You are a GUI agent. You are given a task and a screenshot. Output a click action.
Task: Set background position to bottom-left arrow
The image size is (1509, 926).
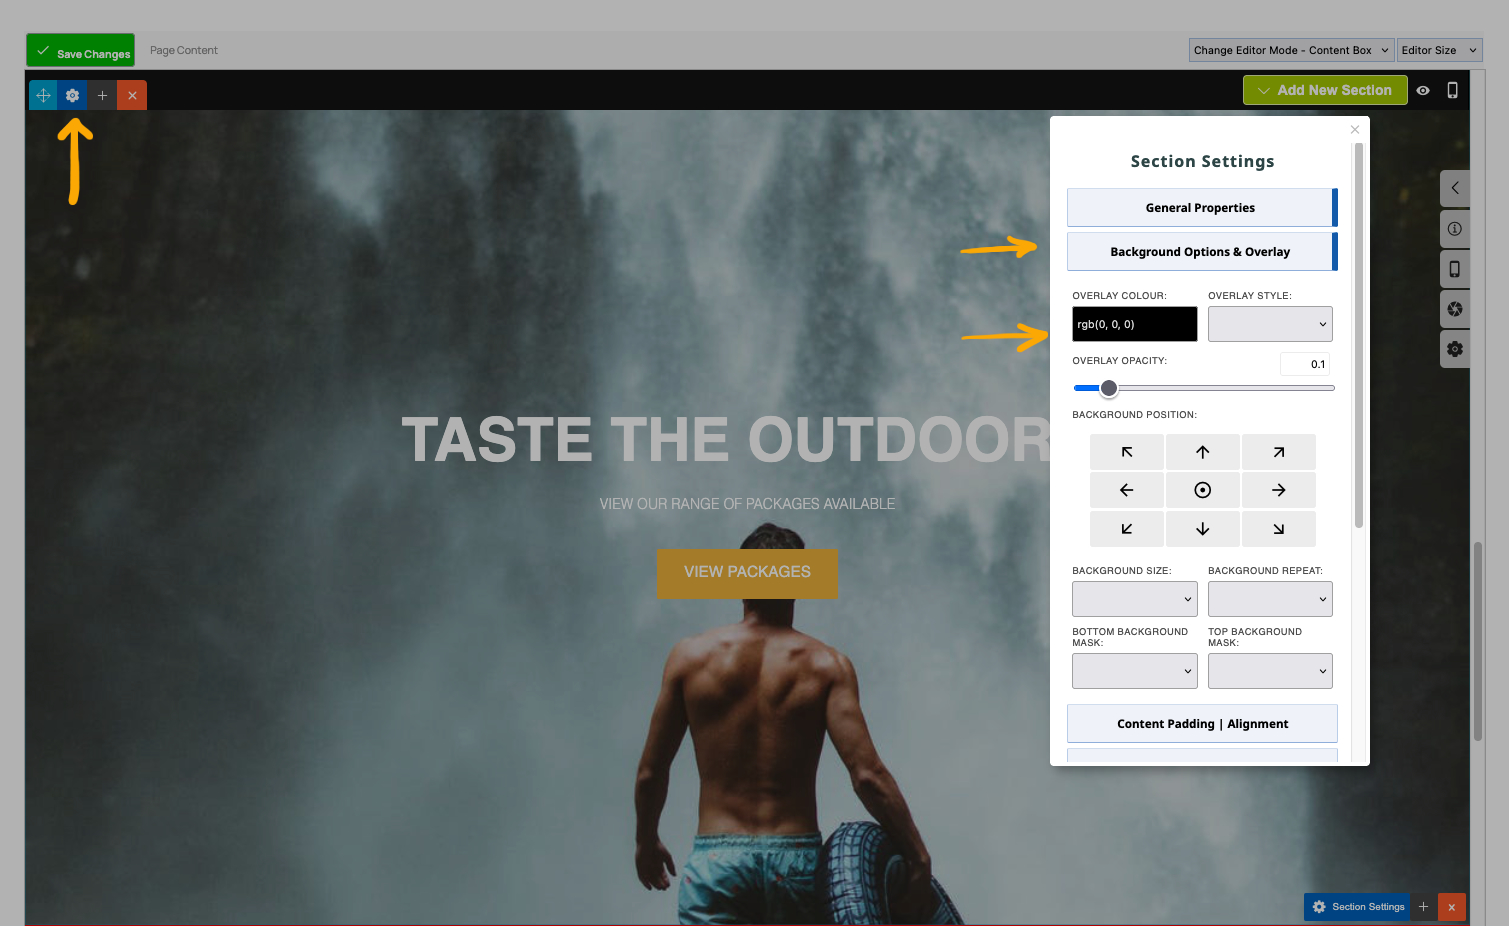pos(1126,529)
